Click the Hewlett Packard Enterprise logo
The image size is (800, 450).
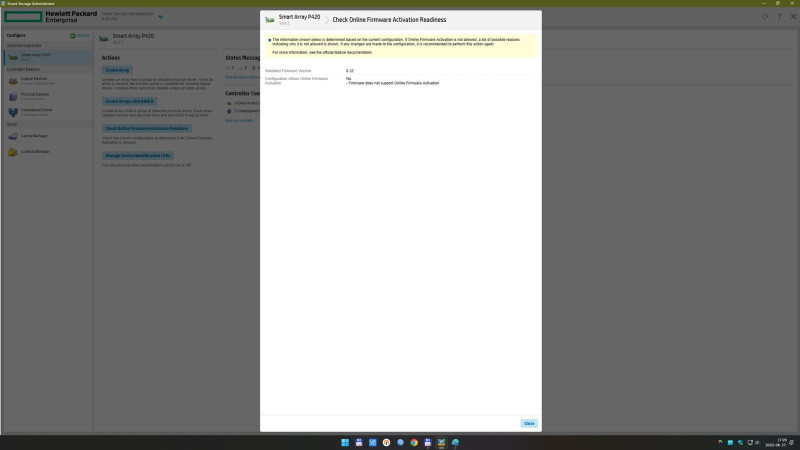51,17
